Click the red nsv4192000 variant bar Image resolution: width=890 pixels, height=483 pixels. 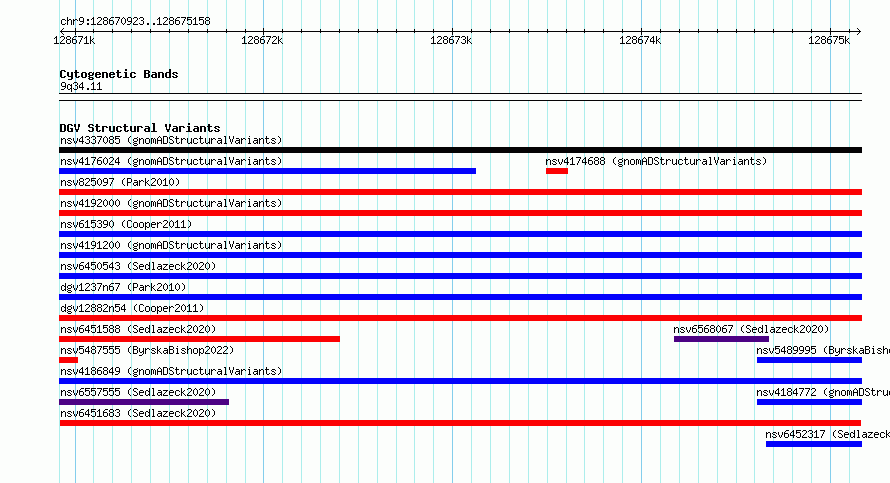(x=460, y=213)
